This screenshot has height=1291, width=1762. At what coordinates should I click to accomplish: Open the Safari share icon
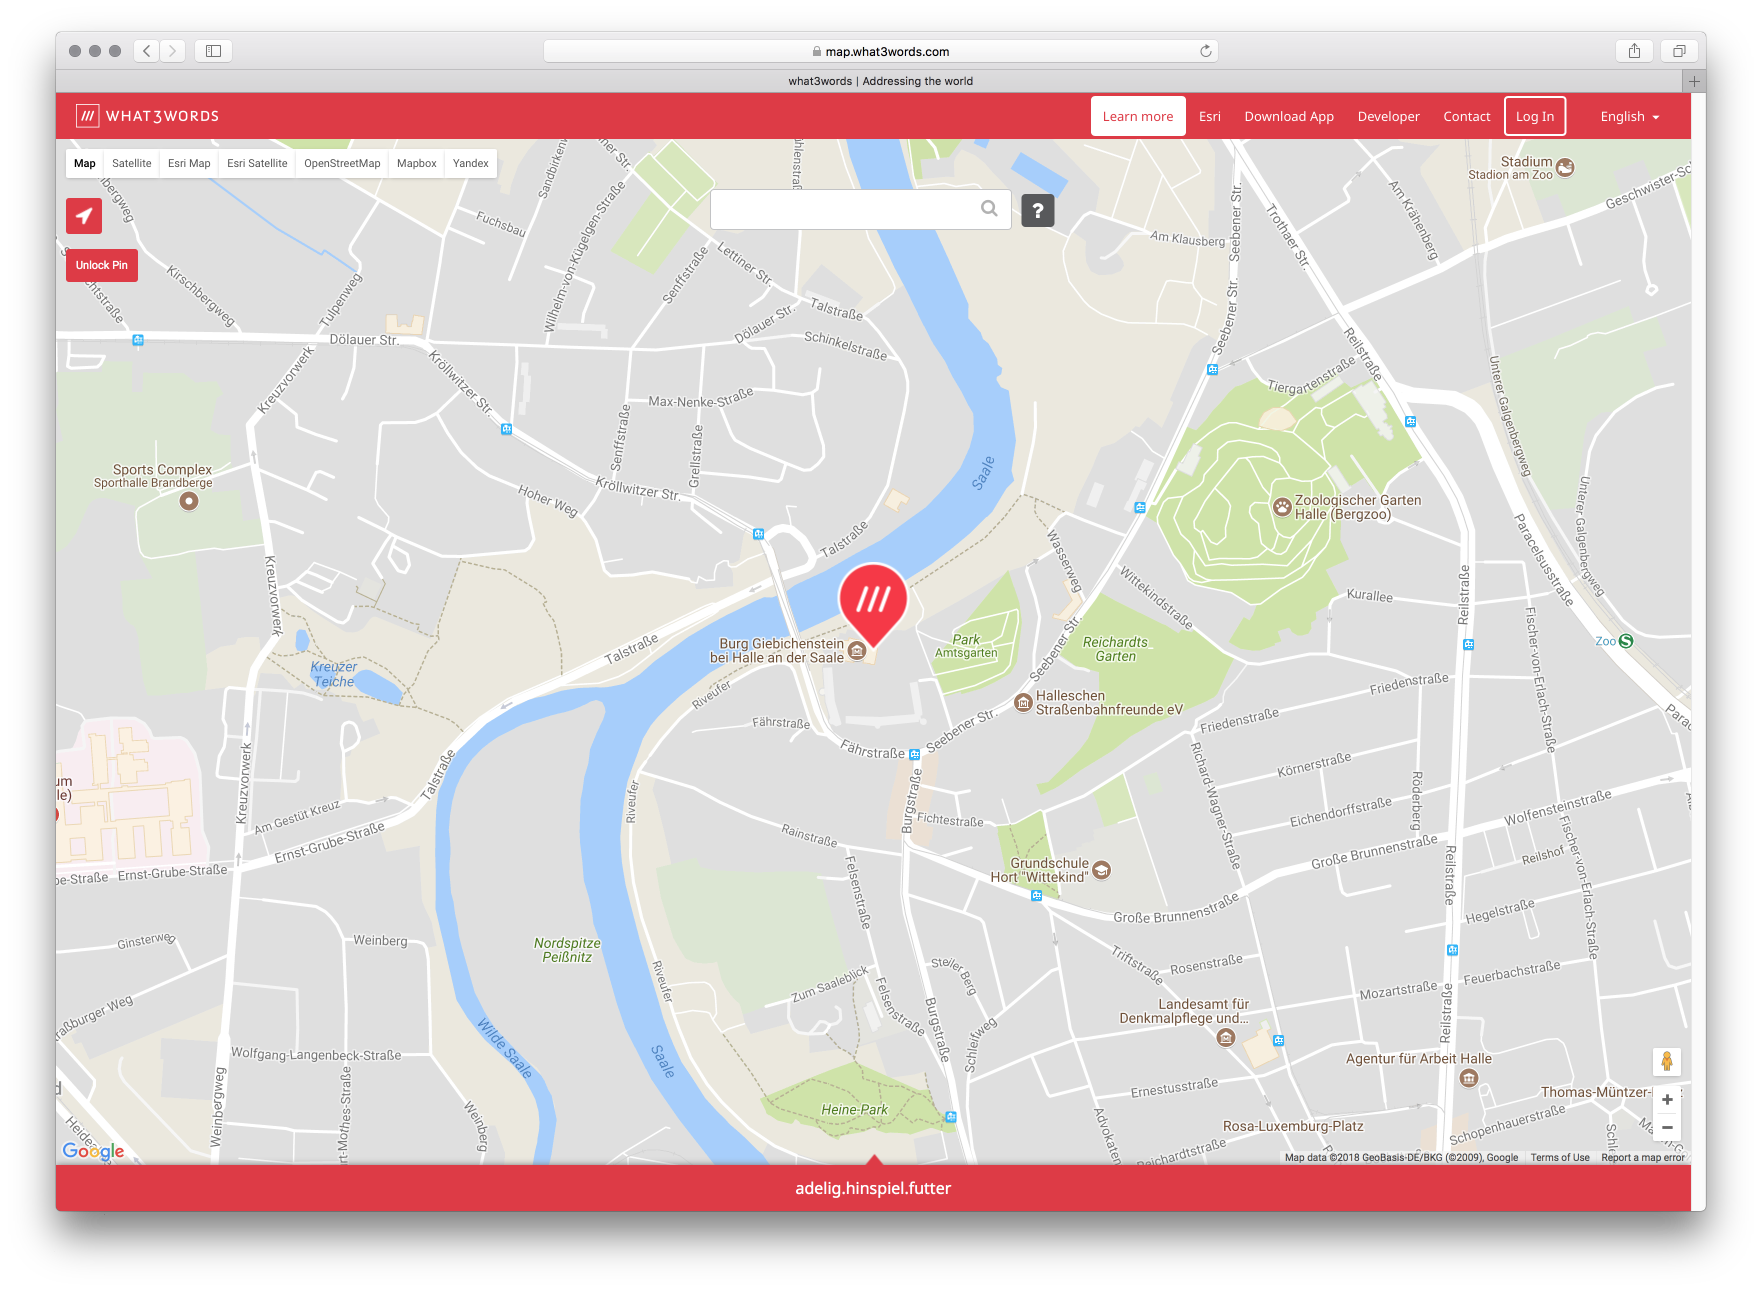(1634, 51)
